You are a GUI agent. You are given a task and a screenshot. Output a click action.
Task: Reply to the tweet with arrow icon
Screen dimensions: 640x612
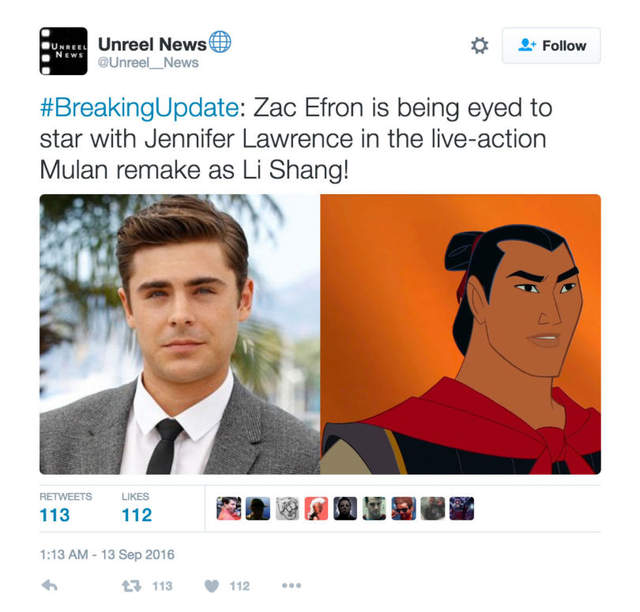point(49,585)
